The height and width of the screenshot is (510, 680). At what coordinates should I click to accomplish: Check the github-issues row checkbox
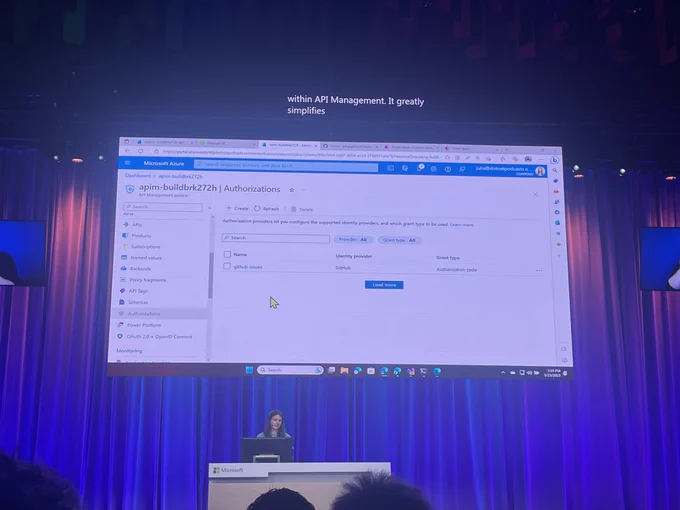click(227, 266)
